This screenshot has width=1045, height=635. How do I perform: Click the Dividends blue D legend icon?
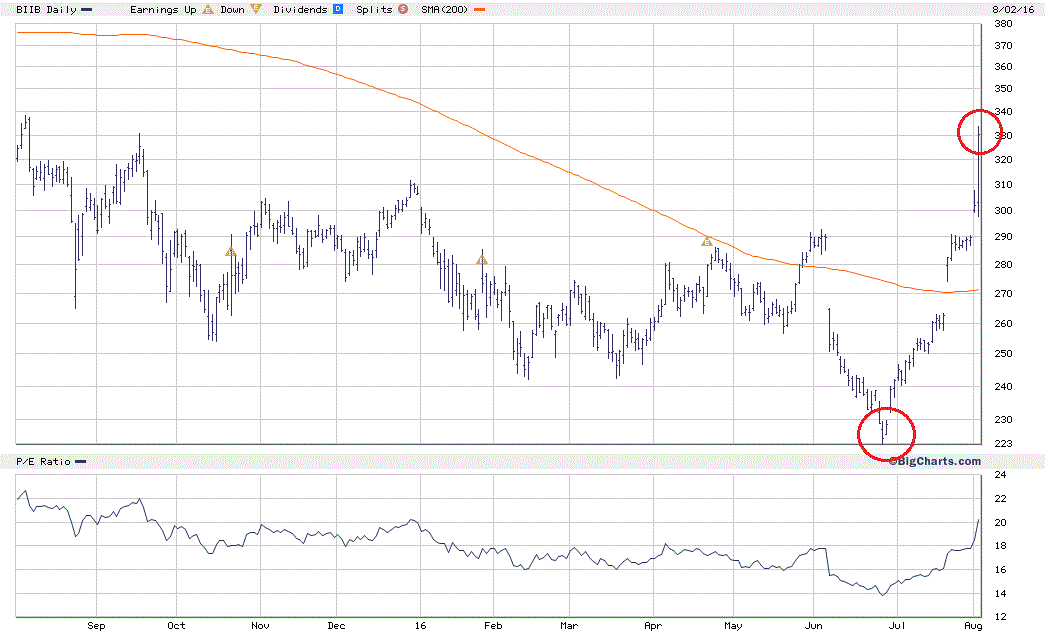coord(338,9)
